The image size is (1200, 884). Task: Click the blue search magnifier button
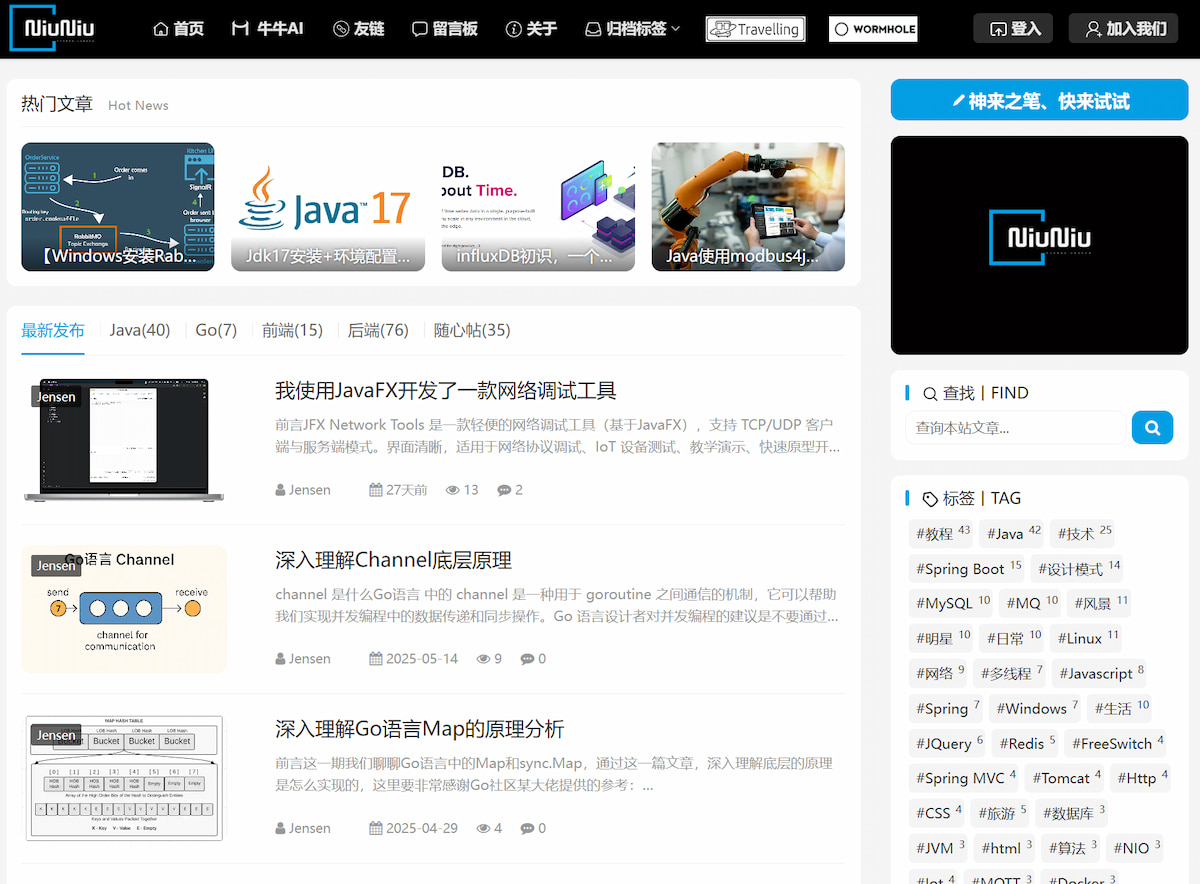pos(1152,428)
